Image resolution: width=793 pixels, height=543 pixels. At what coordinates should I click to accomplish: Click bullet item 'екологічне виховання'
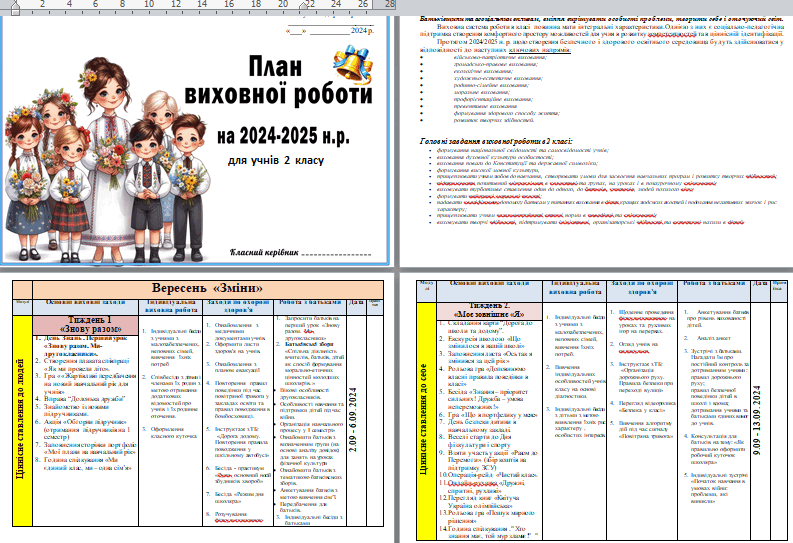pos(483,71)
